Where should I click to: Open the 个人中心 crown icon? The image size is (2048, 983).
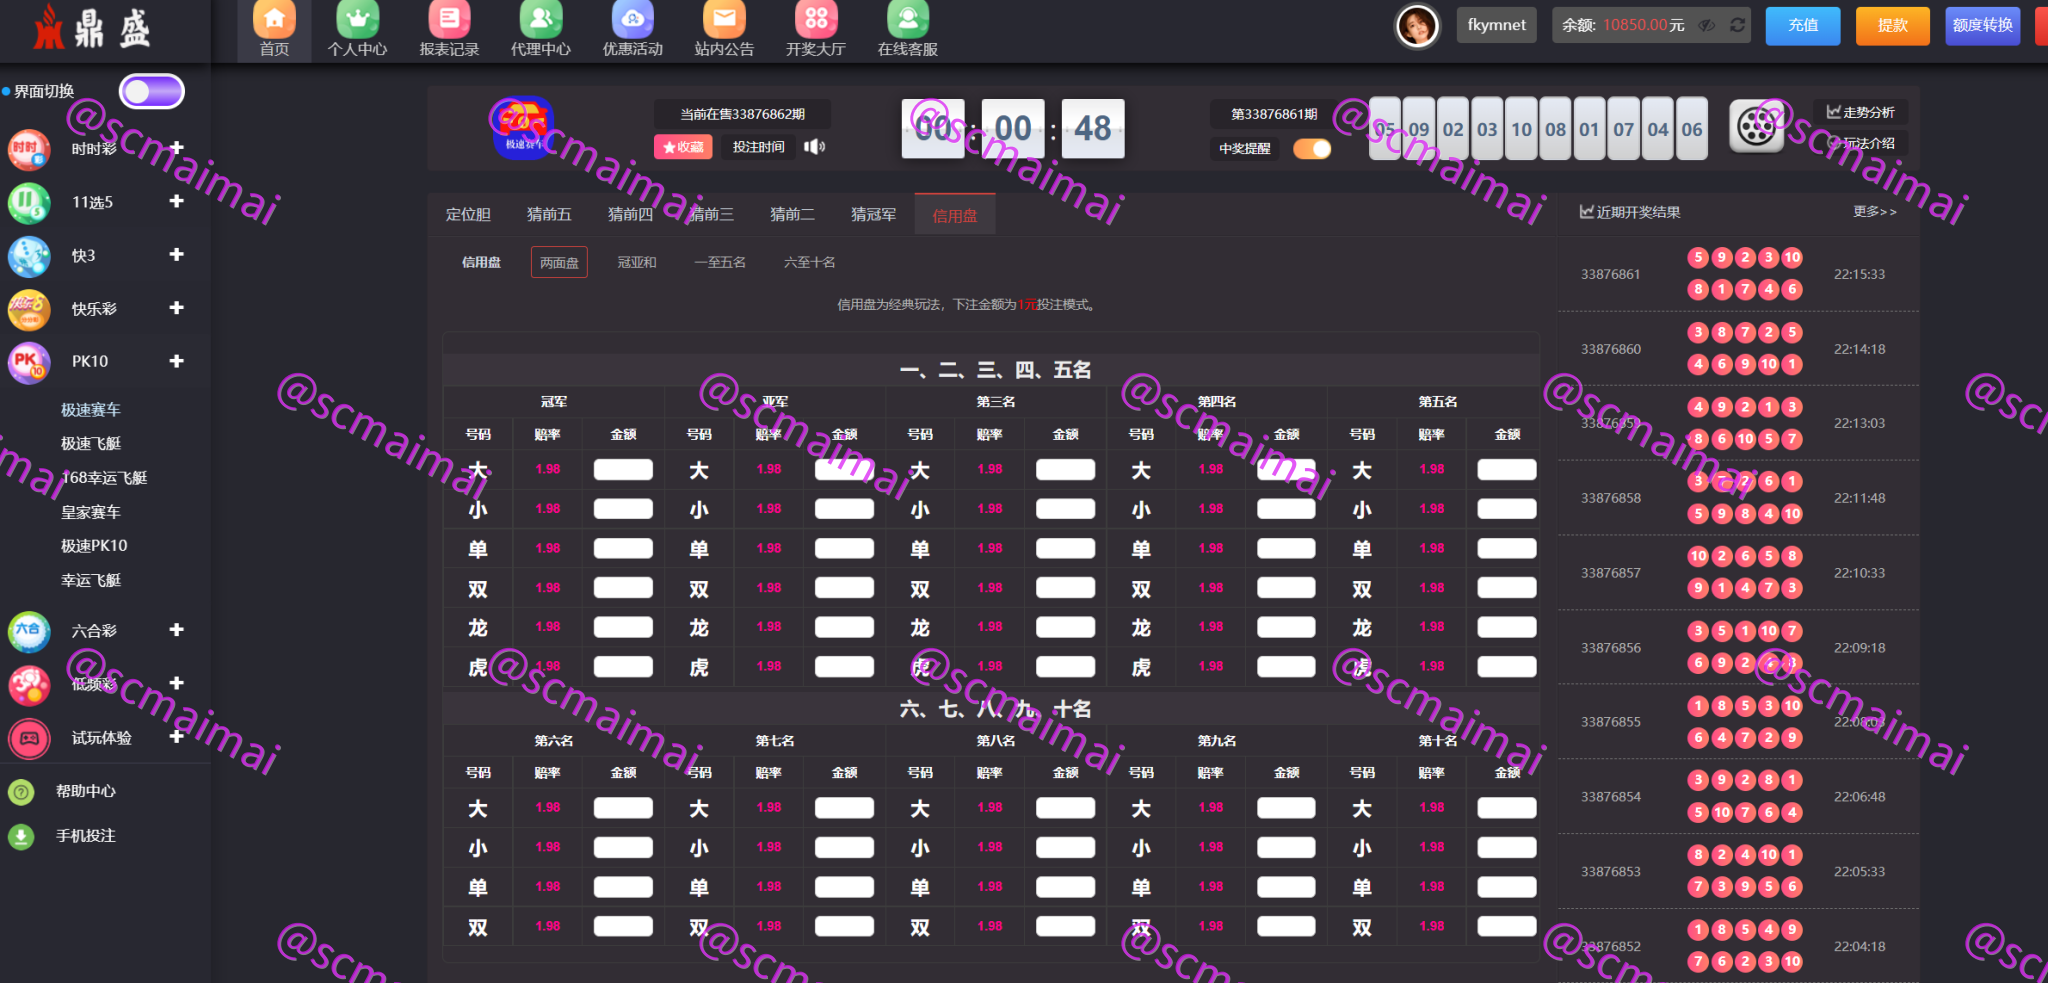(357, 18)
